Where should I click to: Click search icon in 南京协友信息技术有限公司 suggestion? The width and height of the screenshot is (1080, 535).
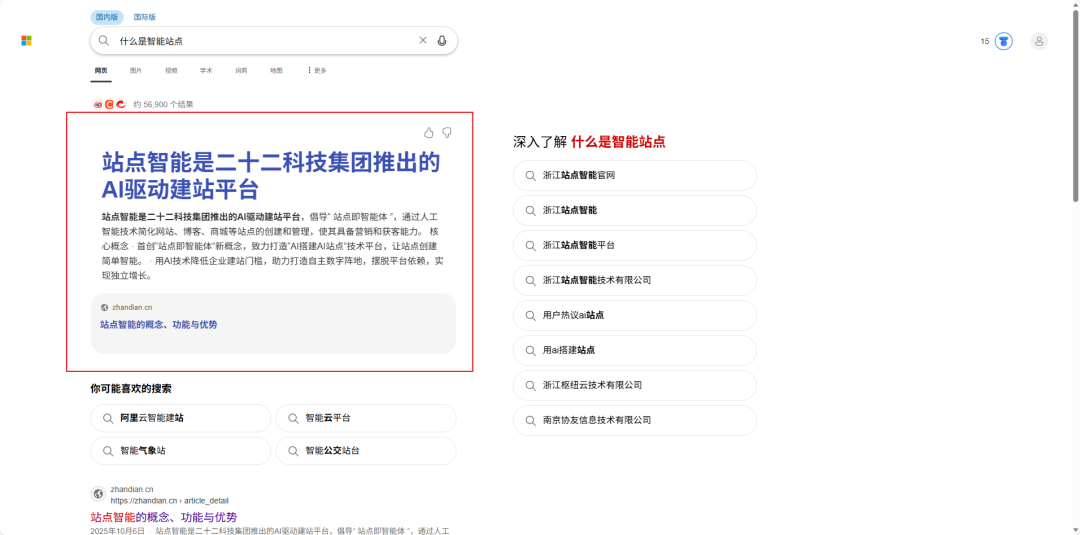coord(530,420)
